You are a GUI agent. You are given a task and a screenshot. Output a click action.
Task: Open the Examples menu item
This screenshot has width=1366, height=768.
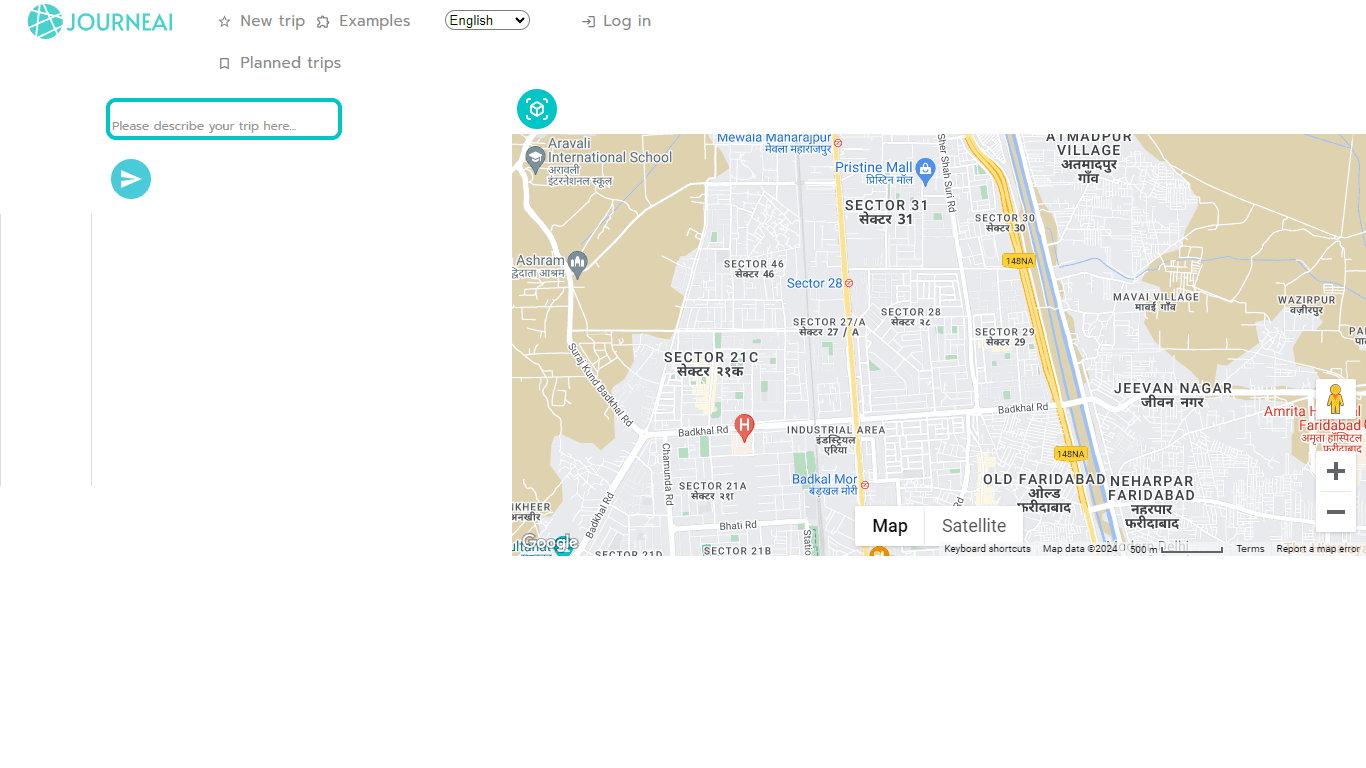pyautogui.click(x=364, y=21)
